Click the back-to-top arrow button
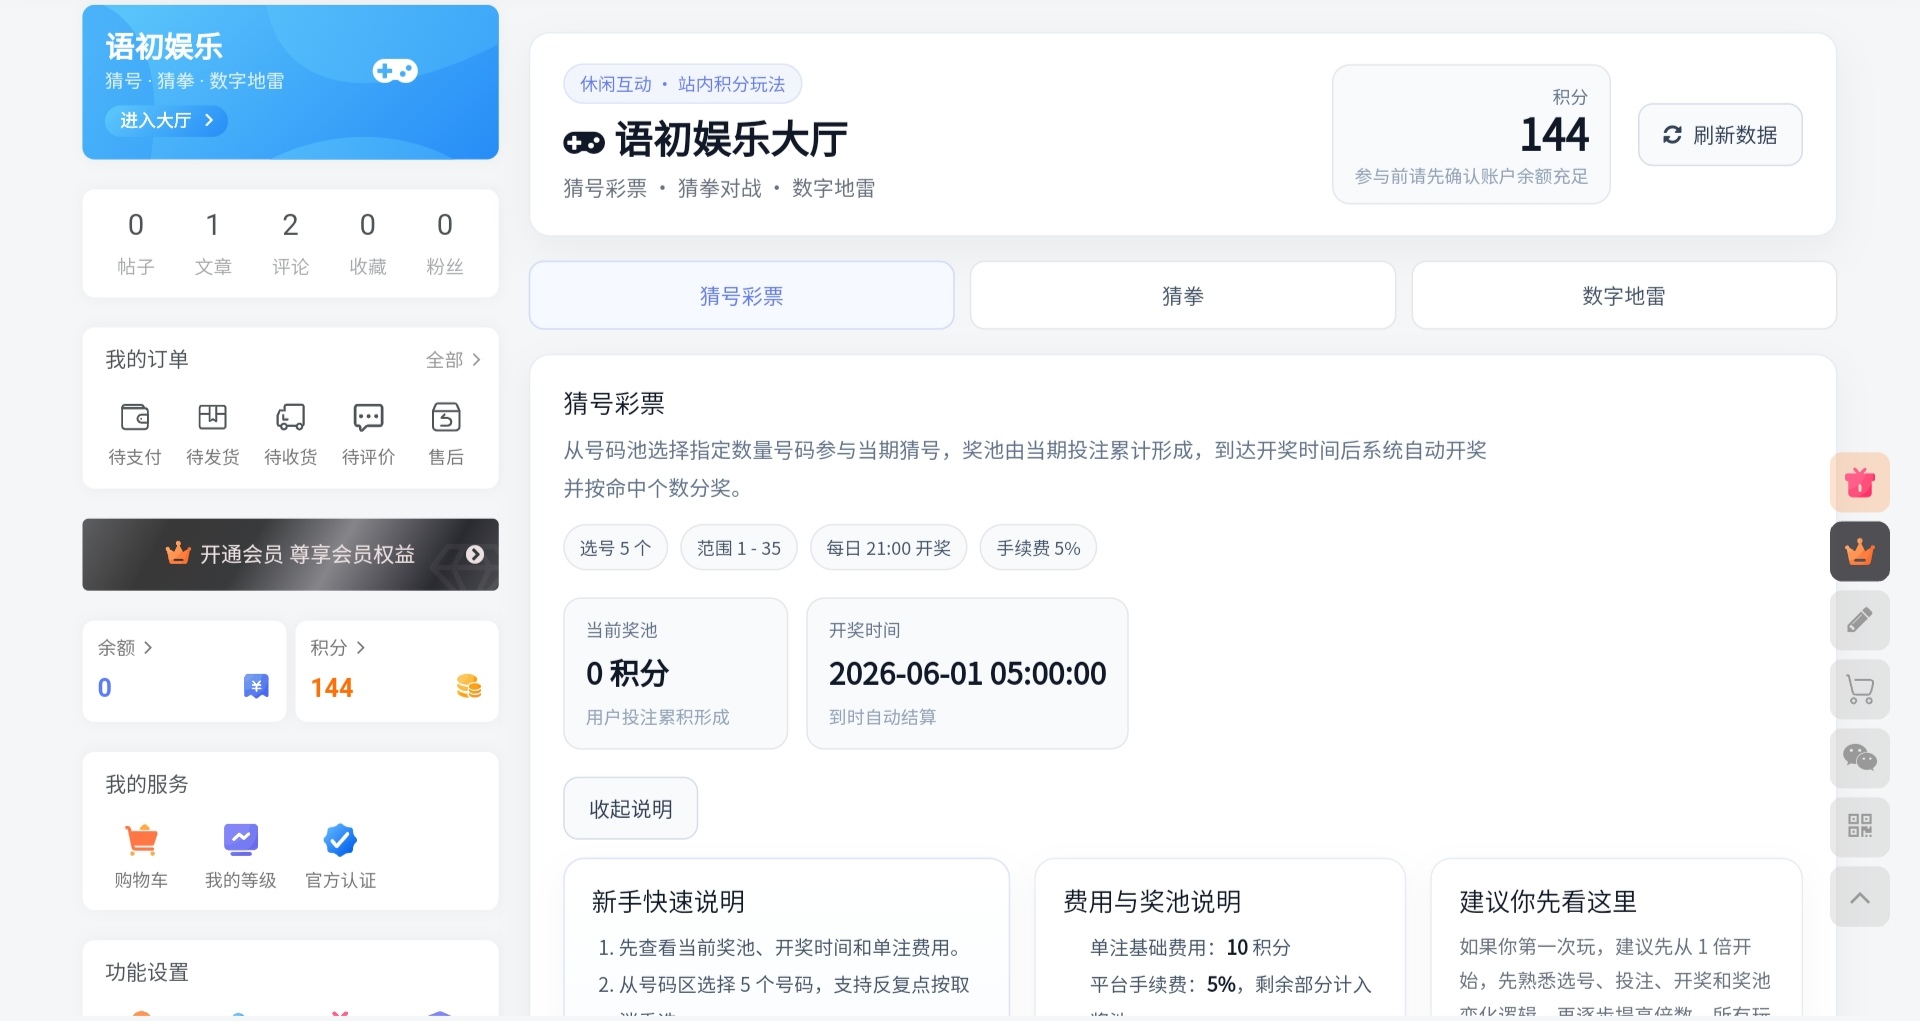This screenshot has height=1021, width=1920. pos(1860,897)
